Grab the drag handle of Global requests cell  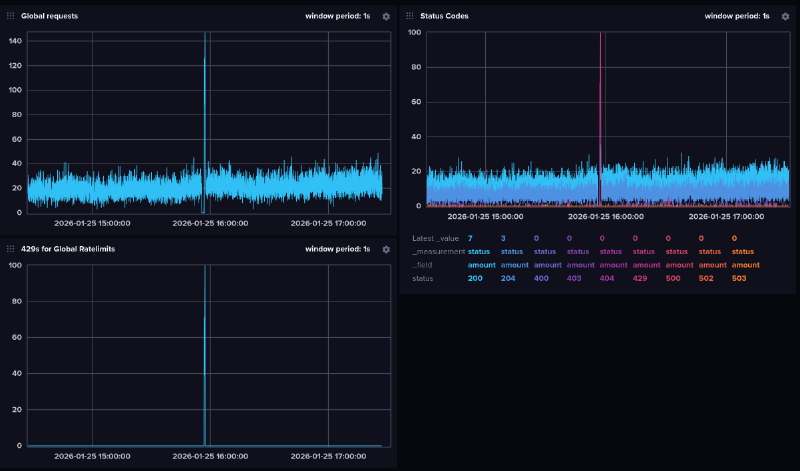10,16
